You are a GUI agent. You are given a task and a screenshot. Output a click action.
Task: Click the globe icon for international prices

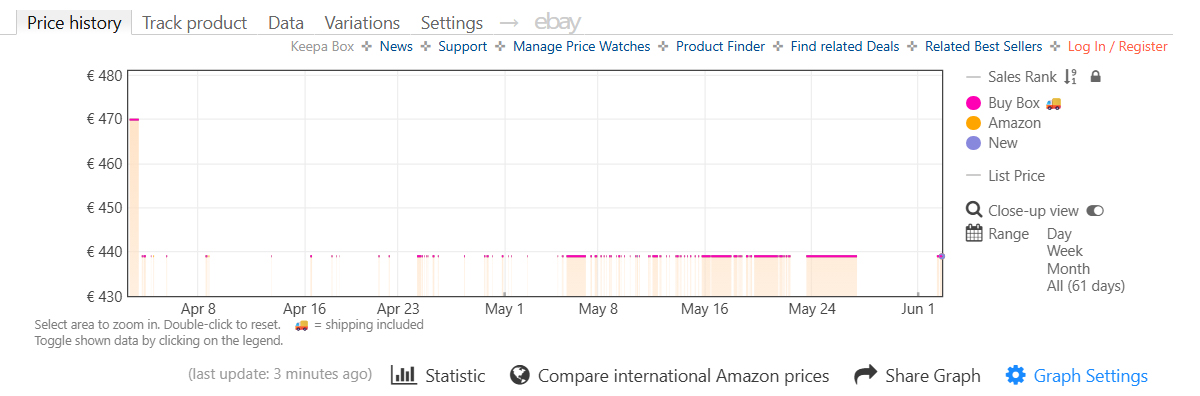(519, 376)
